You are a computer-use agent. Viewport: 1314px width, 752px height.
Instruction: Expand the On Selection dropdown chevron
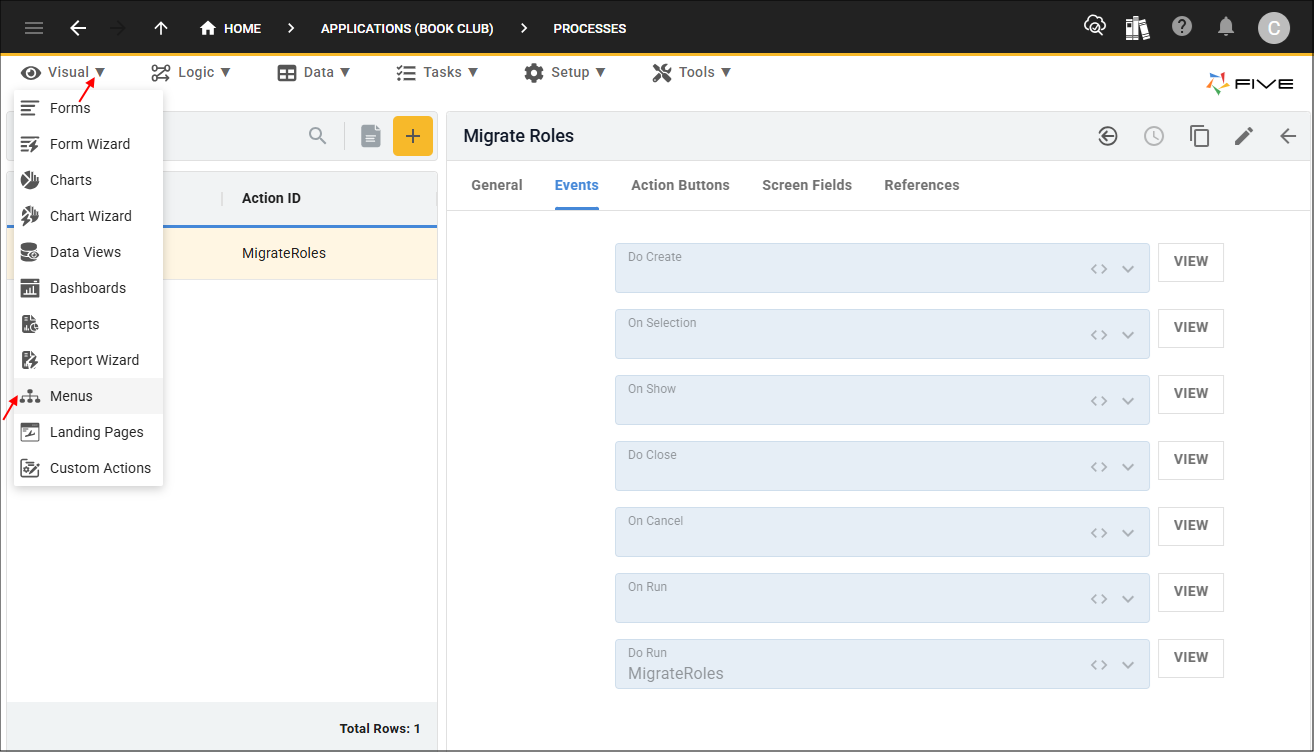pos(1128,335)
